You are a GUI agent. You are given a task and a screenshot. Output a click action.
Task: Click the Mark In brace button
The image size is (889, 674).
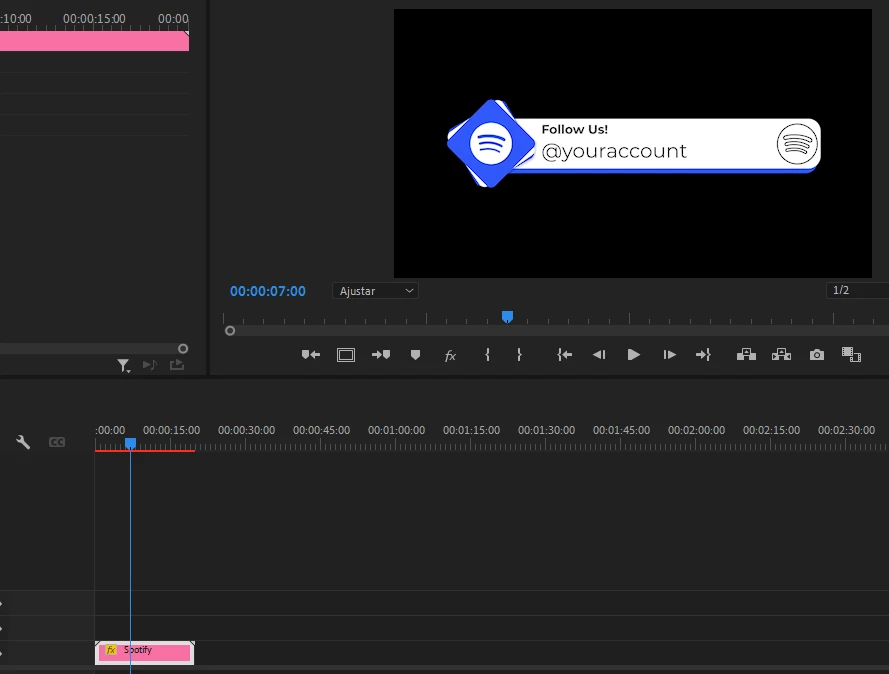pyautogui.click(x=488, y=355)
